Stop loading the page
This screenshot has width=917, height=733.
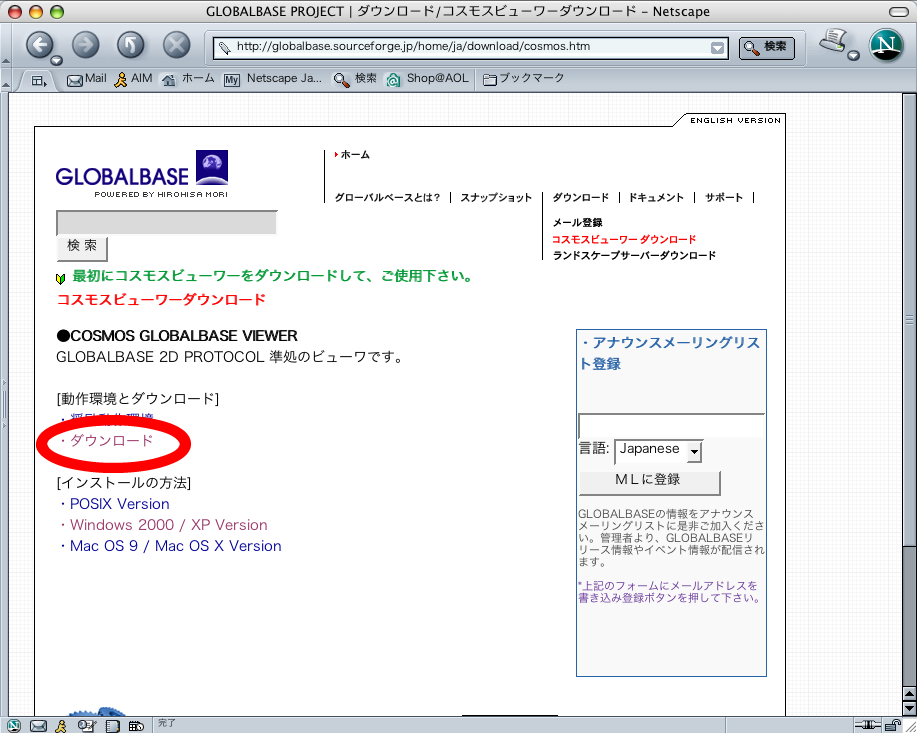pyautogui.click(x=176, y=45)
